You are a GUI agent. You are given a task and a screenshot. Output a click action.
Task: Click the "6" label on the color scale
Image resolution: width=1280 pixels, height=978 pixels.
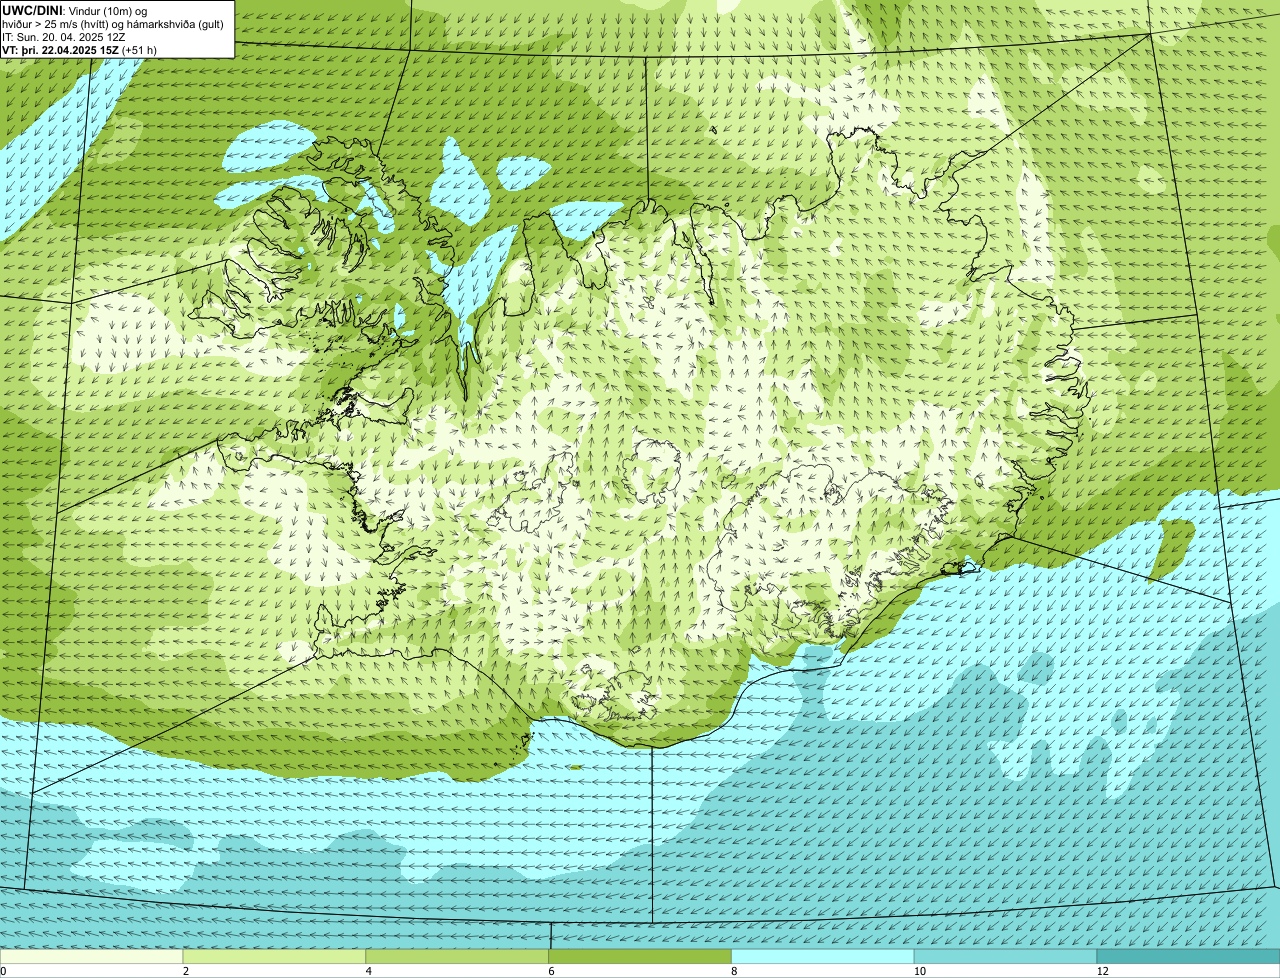point(551,971)
